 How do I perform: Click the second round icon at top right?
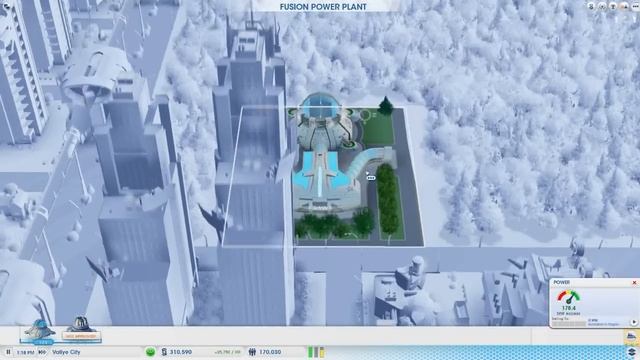[x=602, y=6]
